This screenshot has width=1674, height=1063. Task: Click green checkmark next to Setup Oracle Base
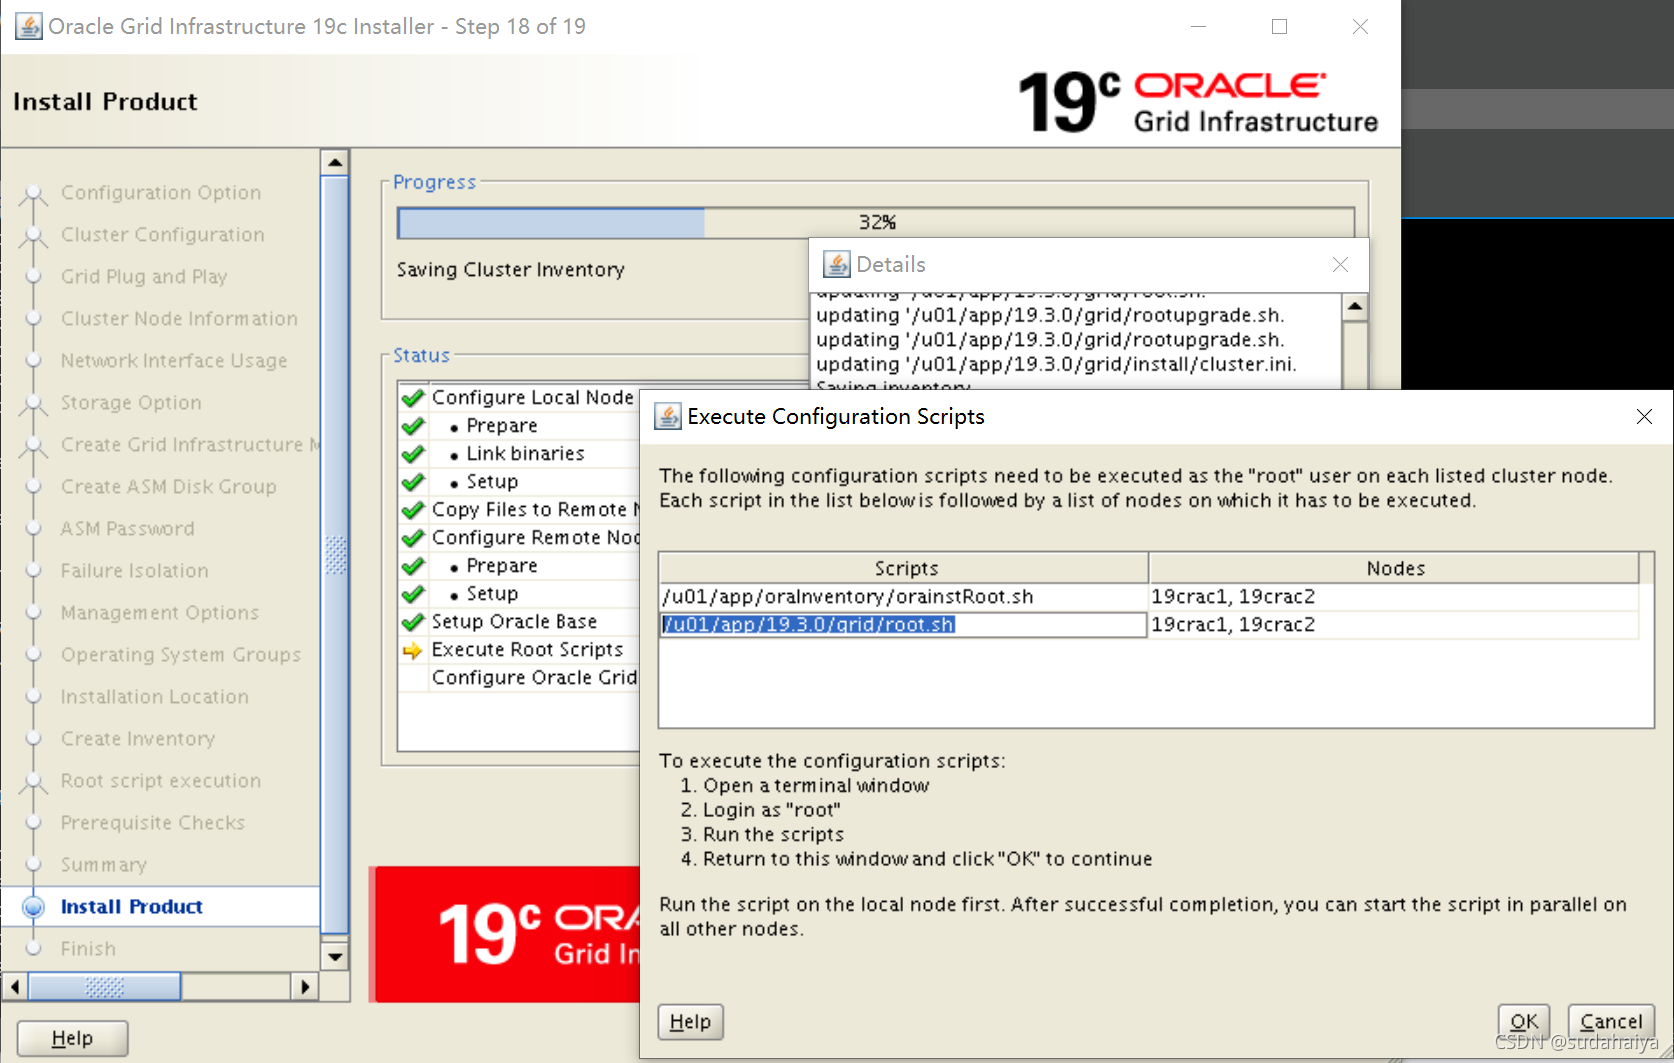coord(413,621)
